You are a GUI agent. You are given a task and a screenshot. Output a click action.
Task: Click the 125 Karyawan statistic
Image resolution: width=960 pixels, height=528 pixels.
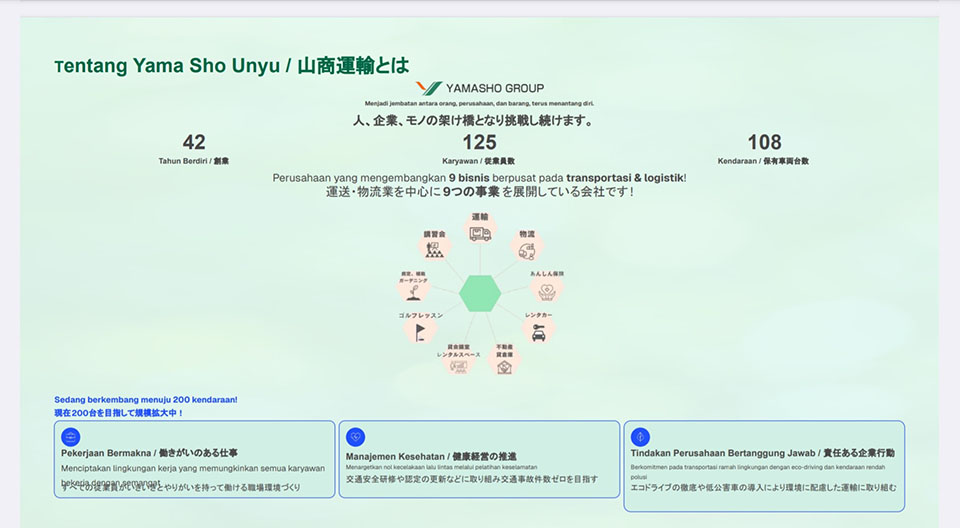click(479, 148)
